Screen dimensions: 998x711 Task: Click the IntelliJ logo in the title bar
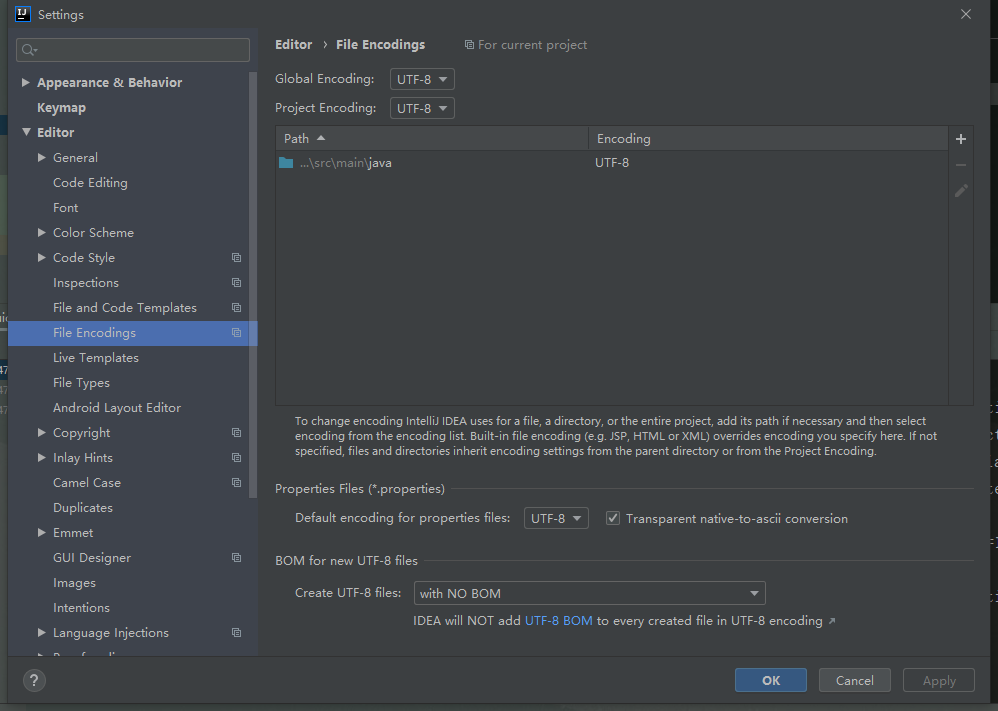pyautogui.click(x=23, y=14)
